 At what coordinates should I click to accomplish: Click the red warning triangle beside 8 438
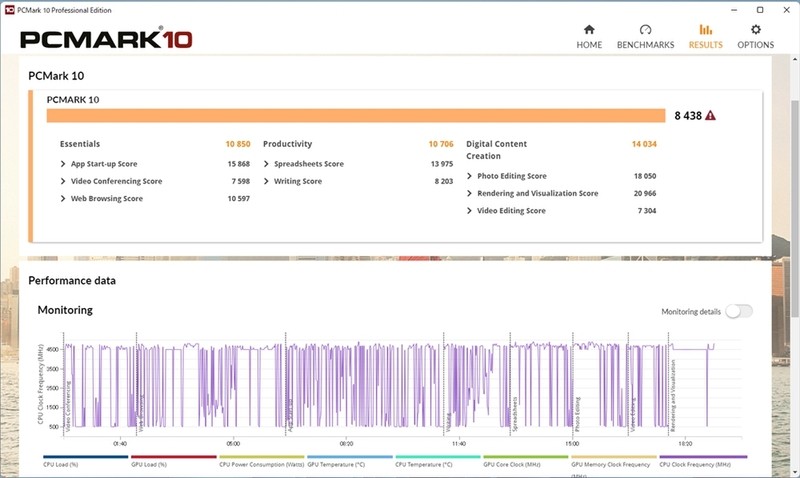coord(710,116)
